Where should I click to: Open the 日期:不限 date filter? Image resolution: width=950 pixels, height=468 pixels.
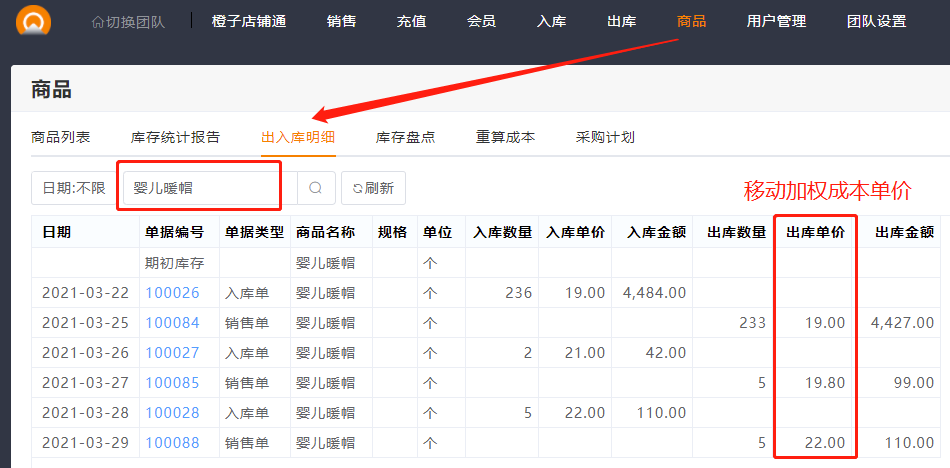click(x=74, y=188)
